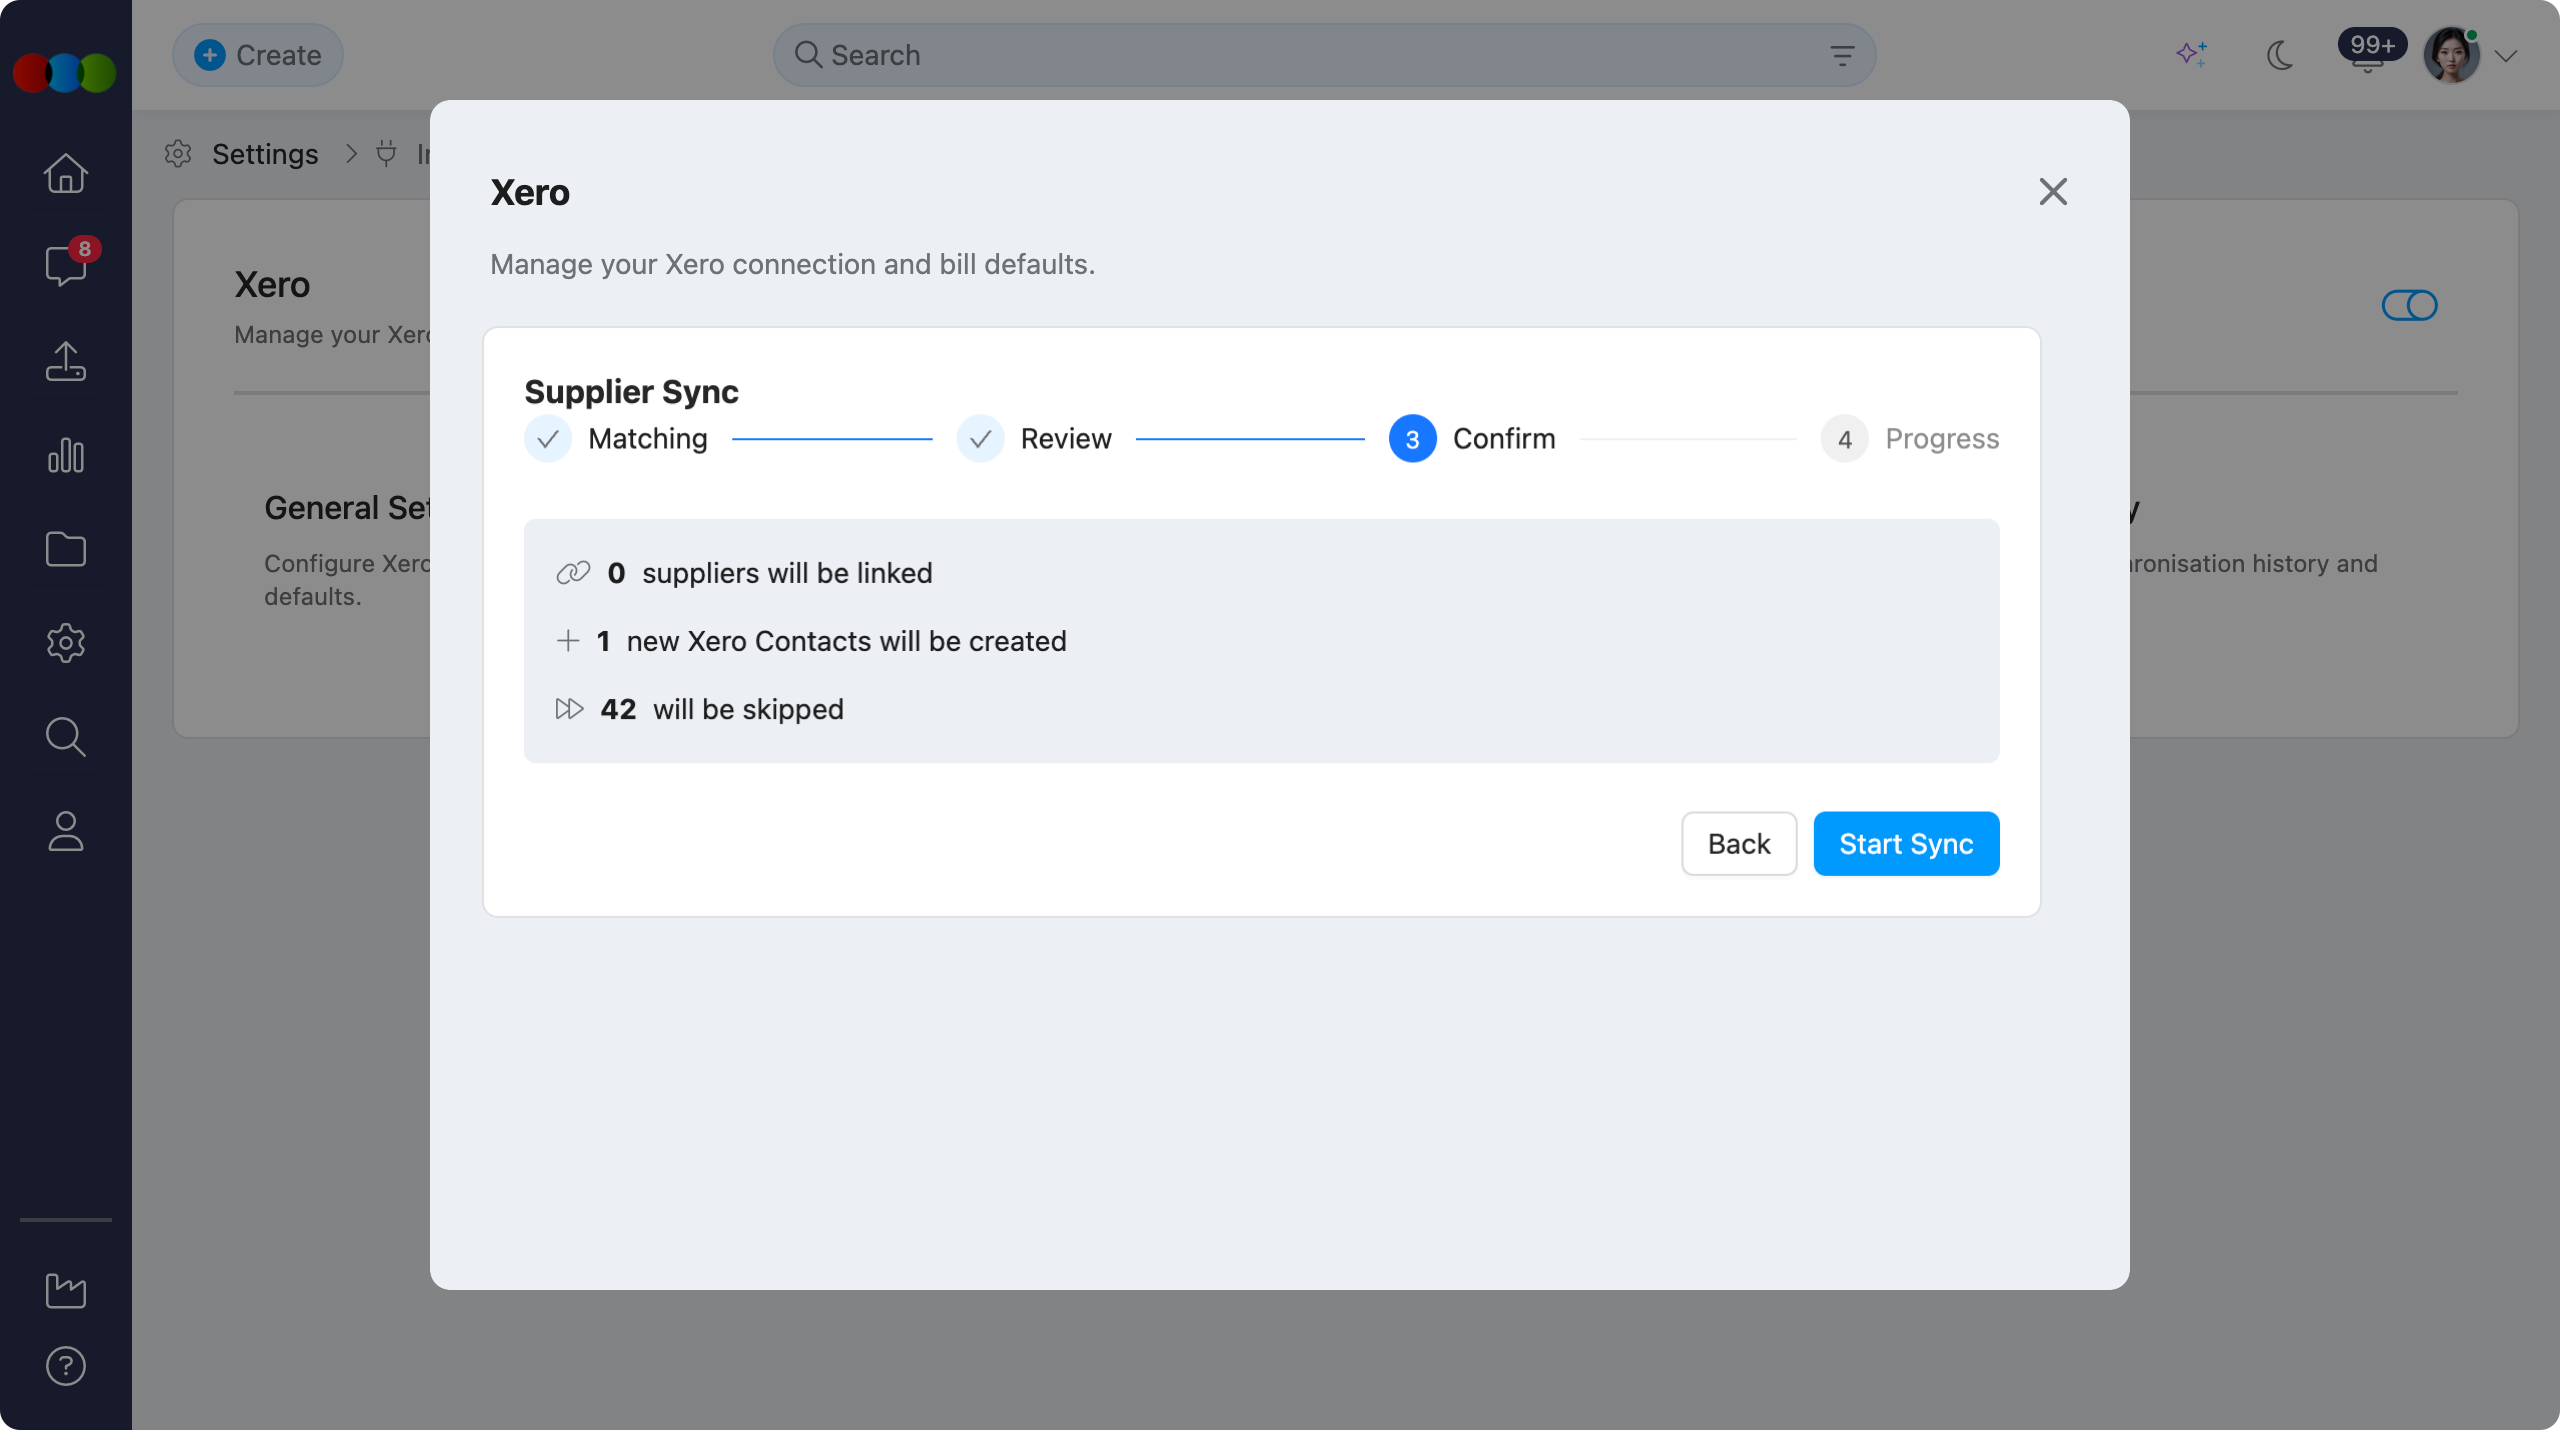This screenshot has height=1430, width=2560.
Task: Click the Back button
Action: [1739, 843]
